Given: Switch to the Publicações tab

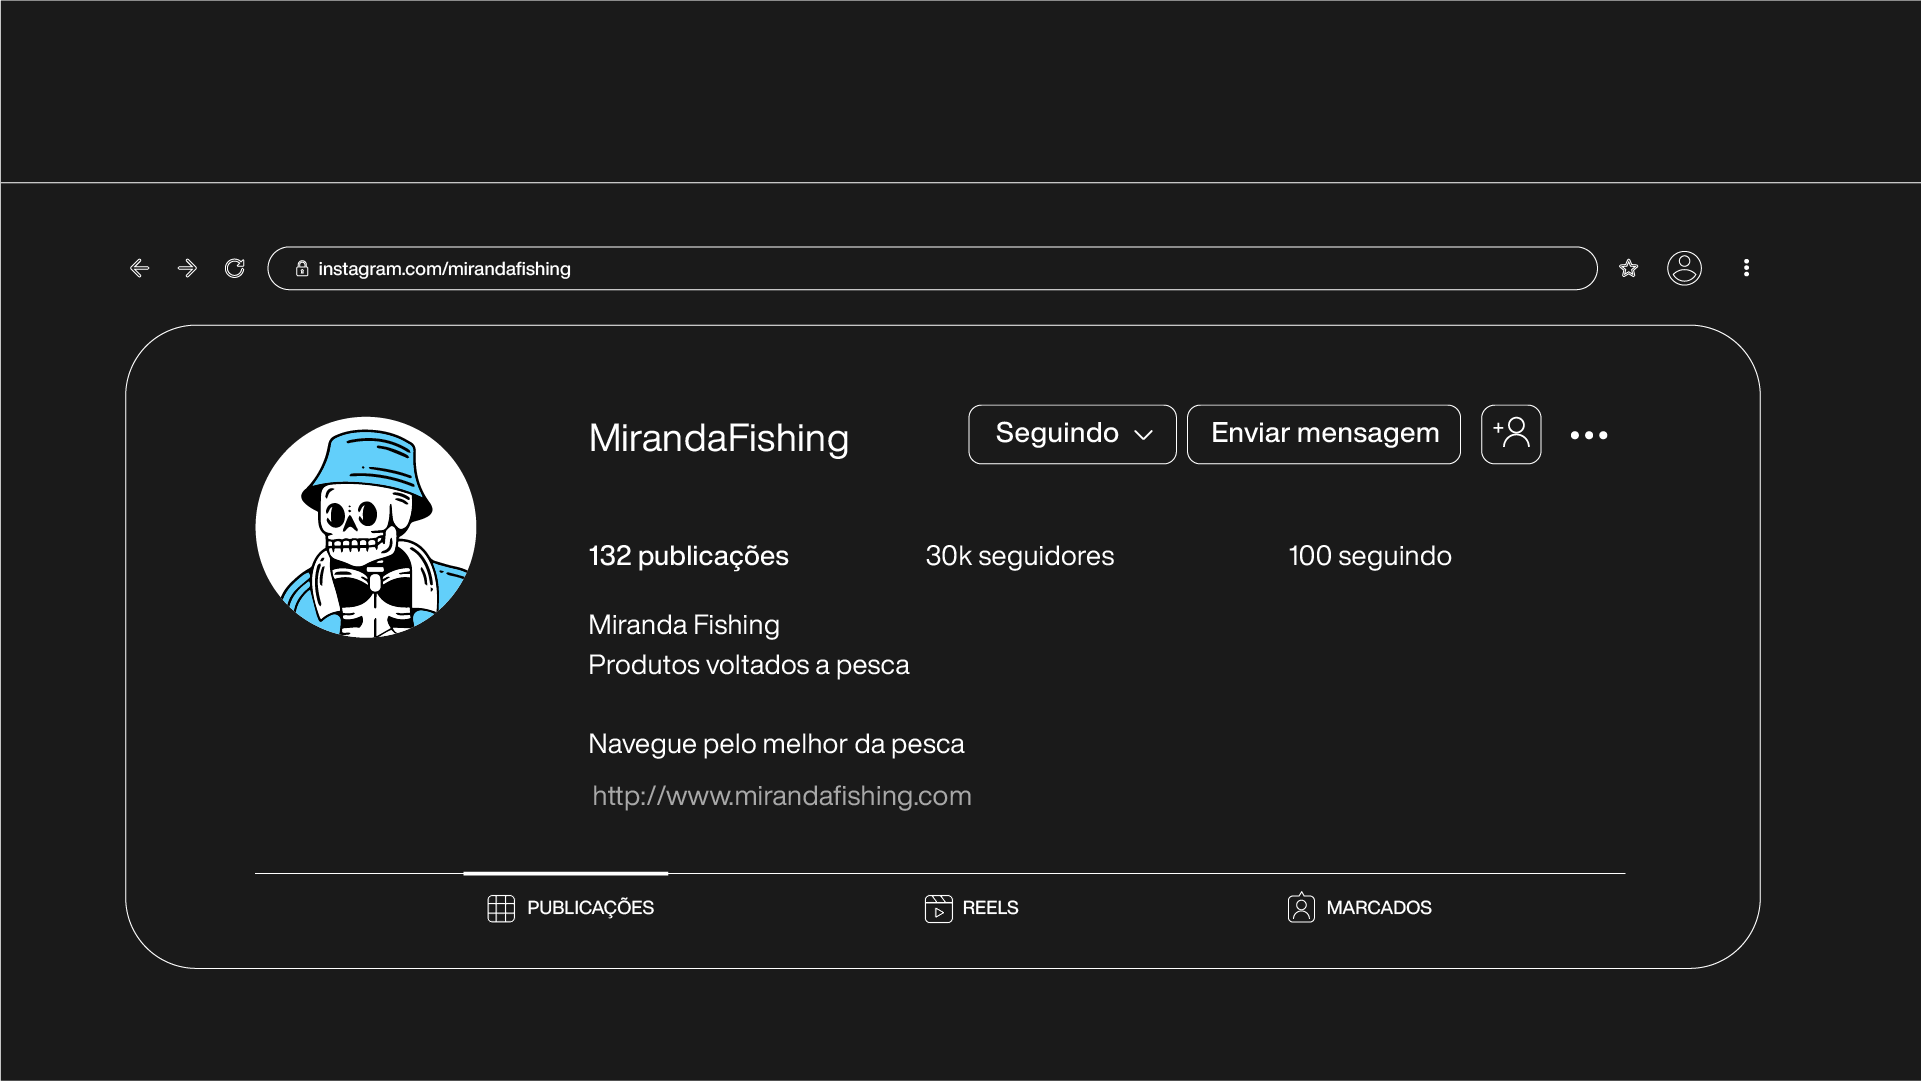Looking at the screenshot, I should [570, 908].
